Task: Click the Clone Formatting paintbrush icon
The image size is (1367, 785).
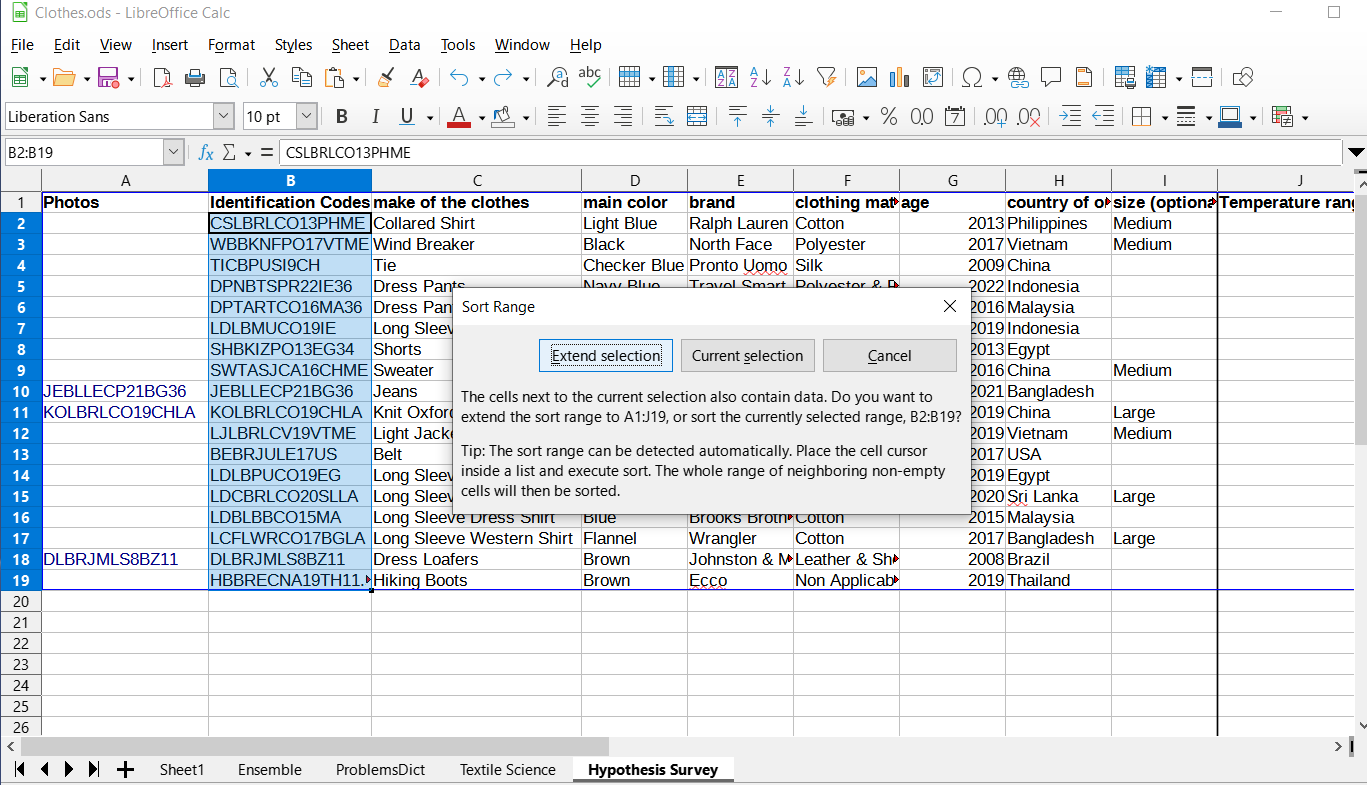Action: tap(386, 77)
